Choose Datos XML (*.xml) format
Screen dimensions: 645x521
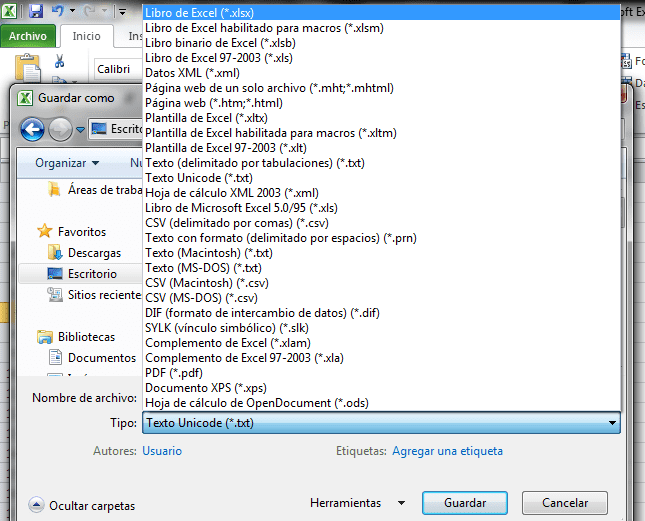(x=381, y=73)
